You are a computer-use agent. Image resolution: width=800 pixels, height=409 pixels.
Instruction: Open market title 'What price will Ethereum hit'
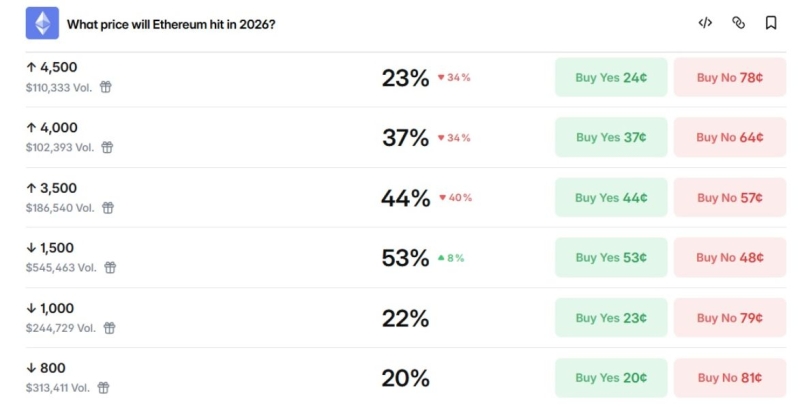pyautogui.click(x=171, y=23)
